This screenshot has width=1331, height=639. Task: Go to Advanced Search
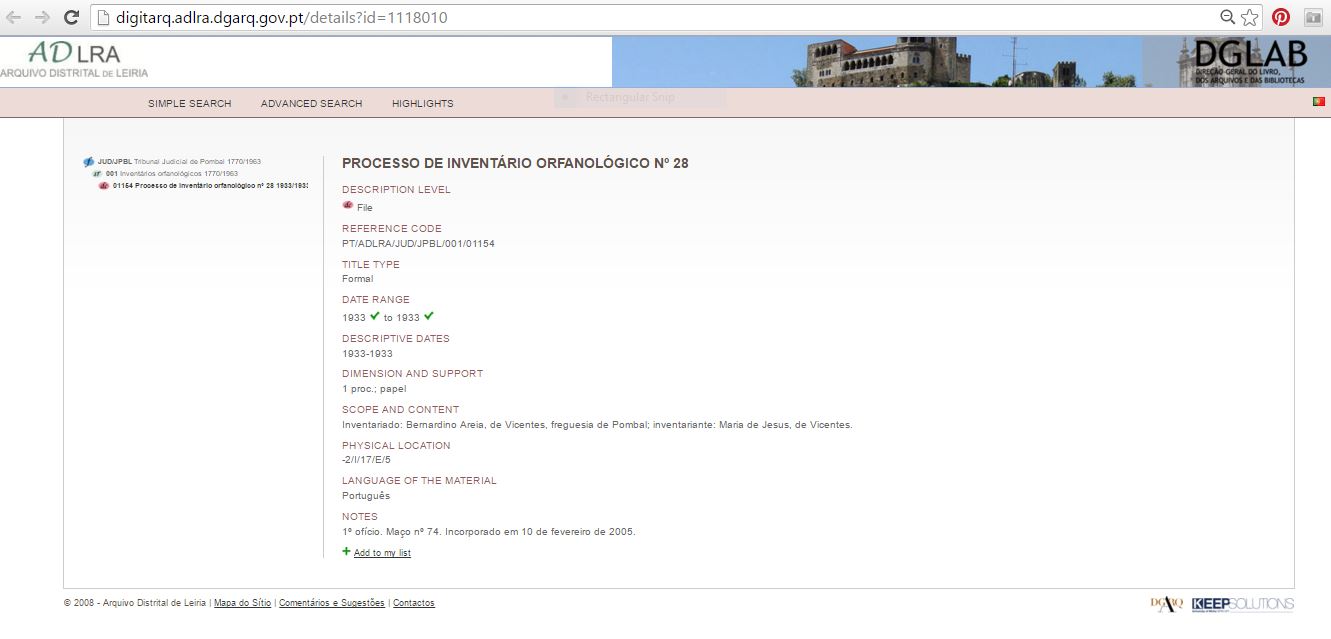311,103
